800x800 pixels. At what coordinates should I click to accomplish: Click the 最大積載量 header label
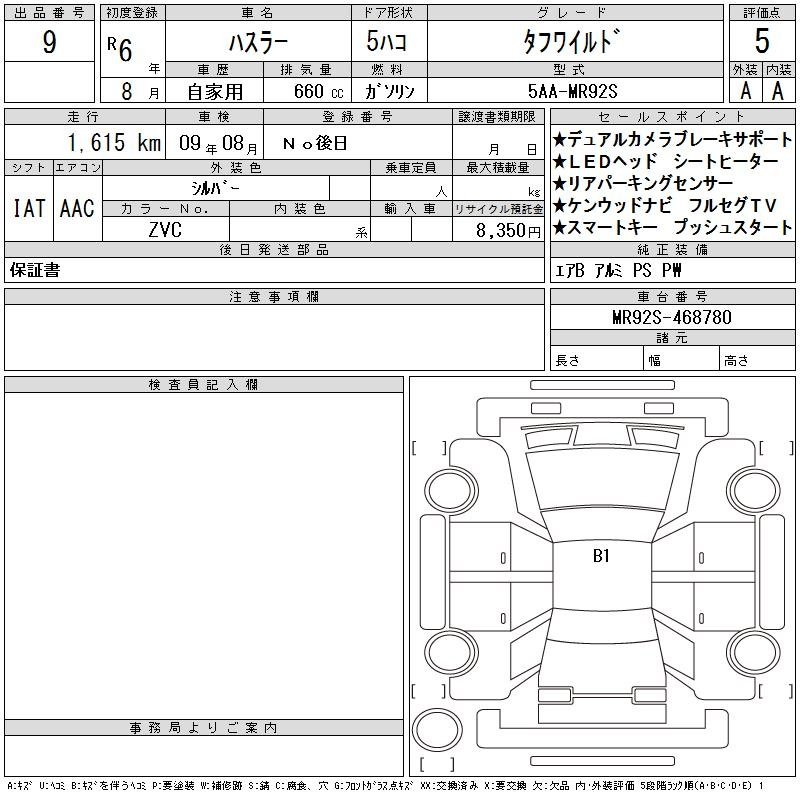pyautogui.click(x=498, y=168)
